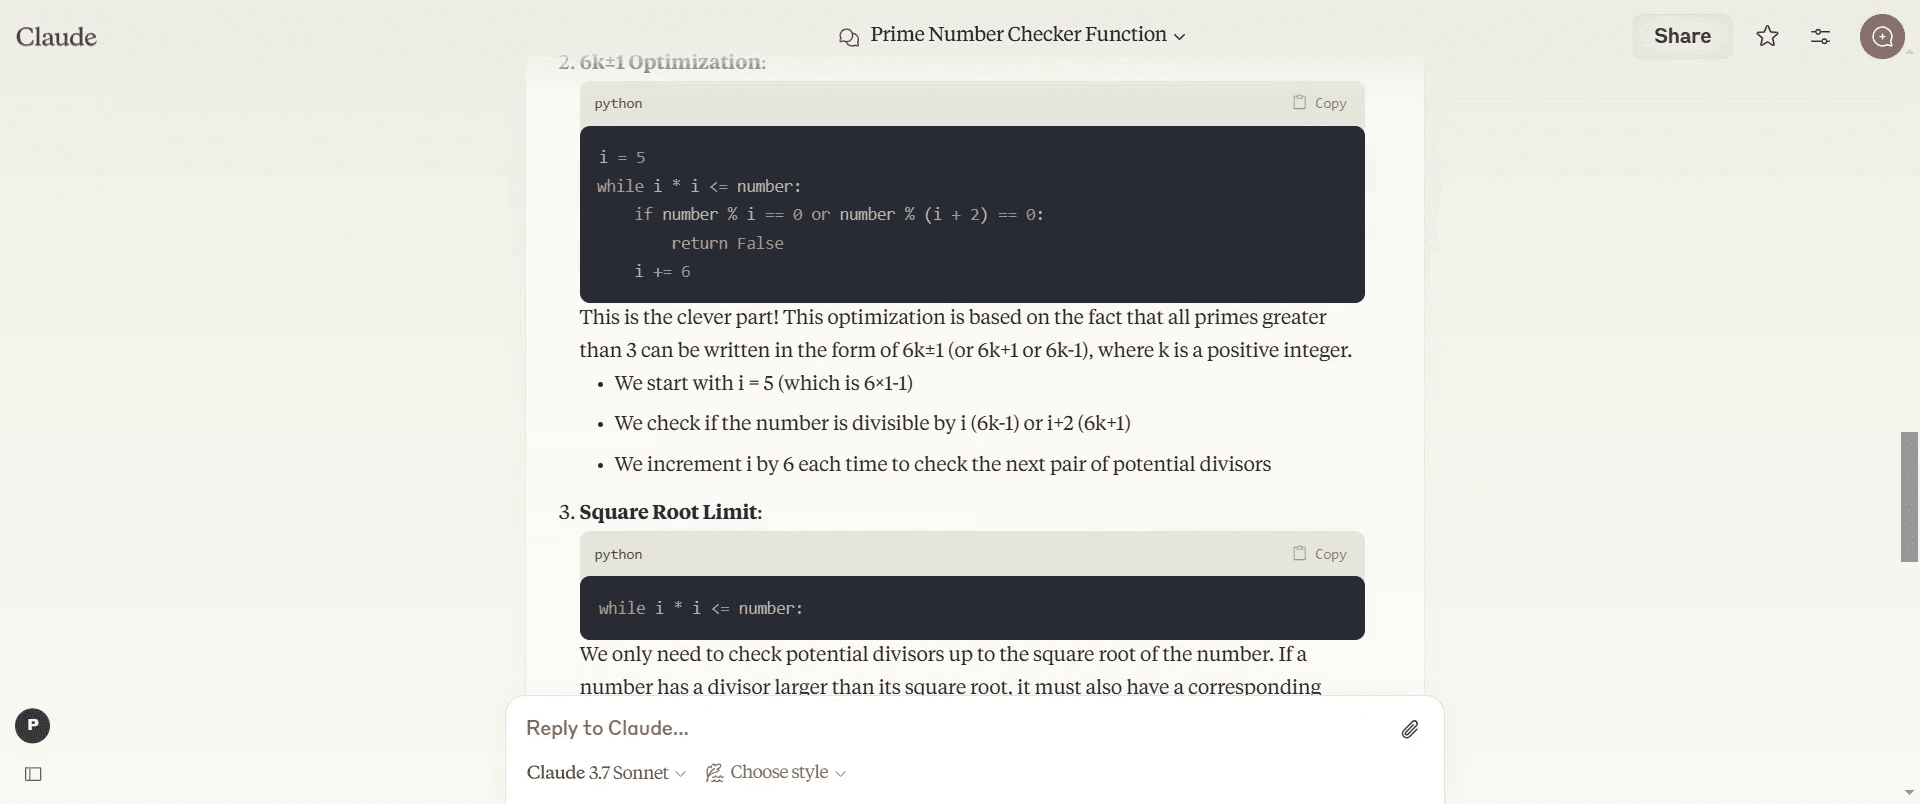Click the top-right chat bubble avatar icon
1920x804 pixels.
tap(1882, 37)
